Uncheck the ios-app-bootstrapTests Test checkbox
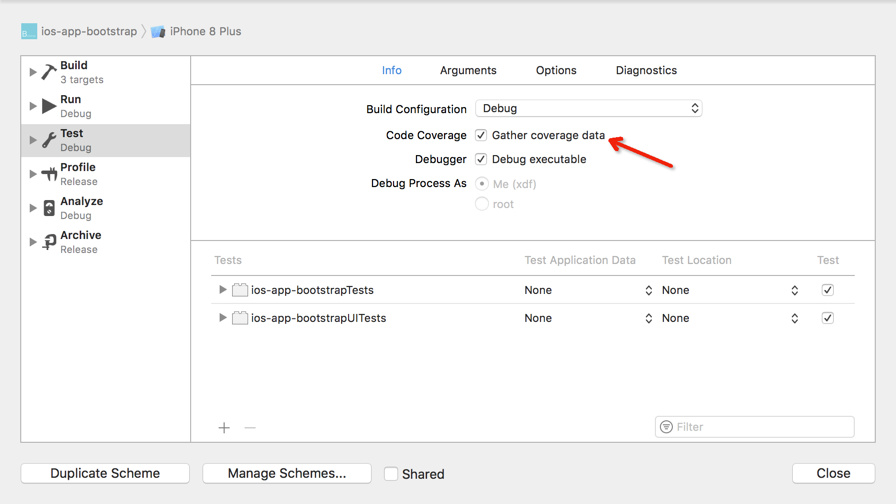The image size is (896, 504). tap(827, 290)
